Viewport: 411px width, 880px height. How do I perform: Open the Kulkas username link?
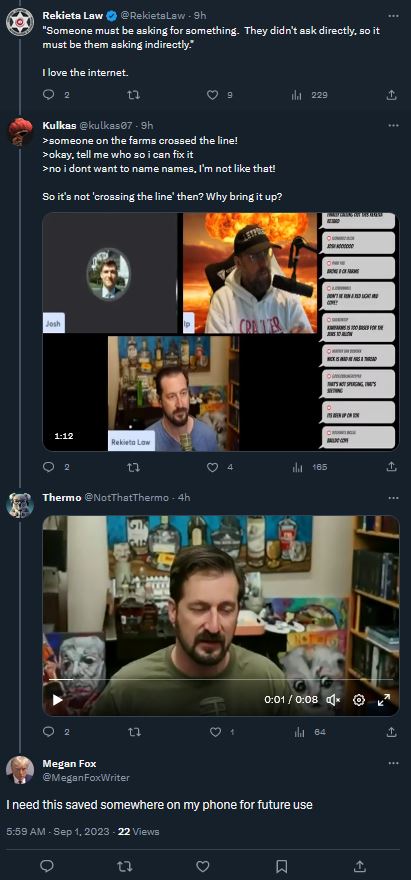pyautogui.click(x=60, y=125)
